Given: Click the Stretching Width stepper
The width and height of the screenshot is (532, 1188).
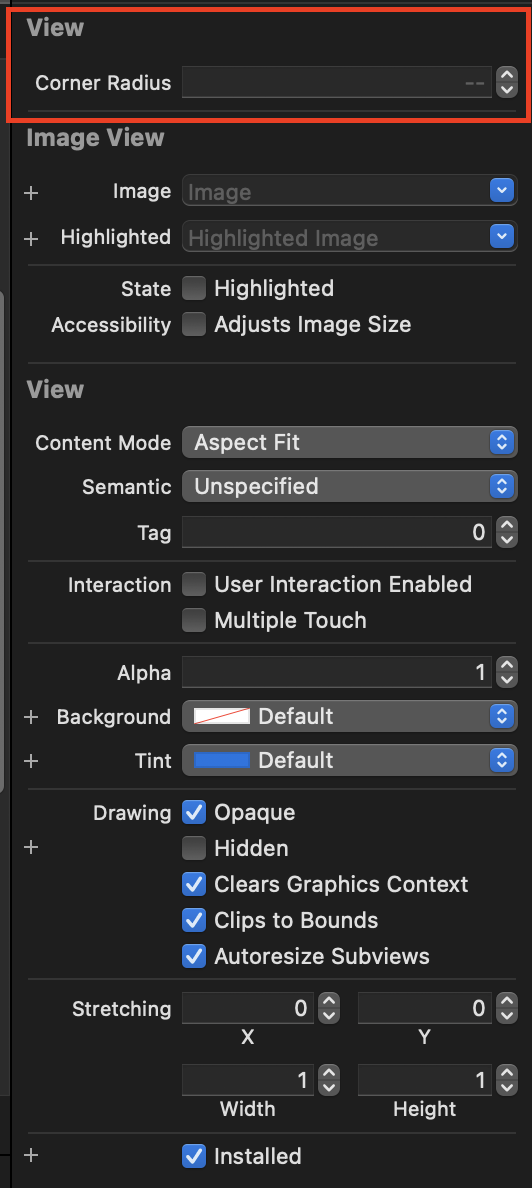Looking at the screenshot, I should click(330, 1080).
